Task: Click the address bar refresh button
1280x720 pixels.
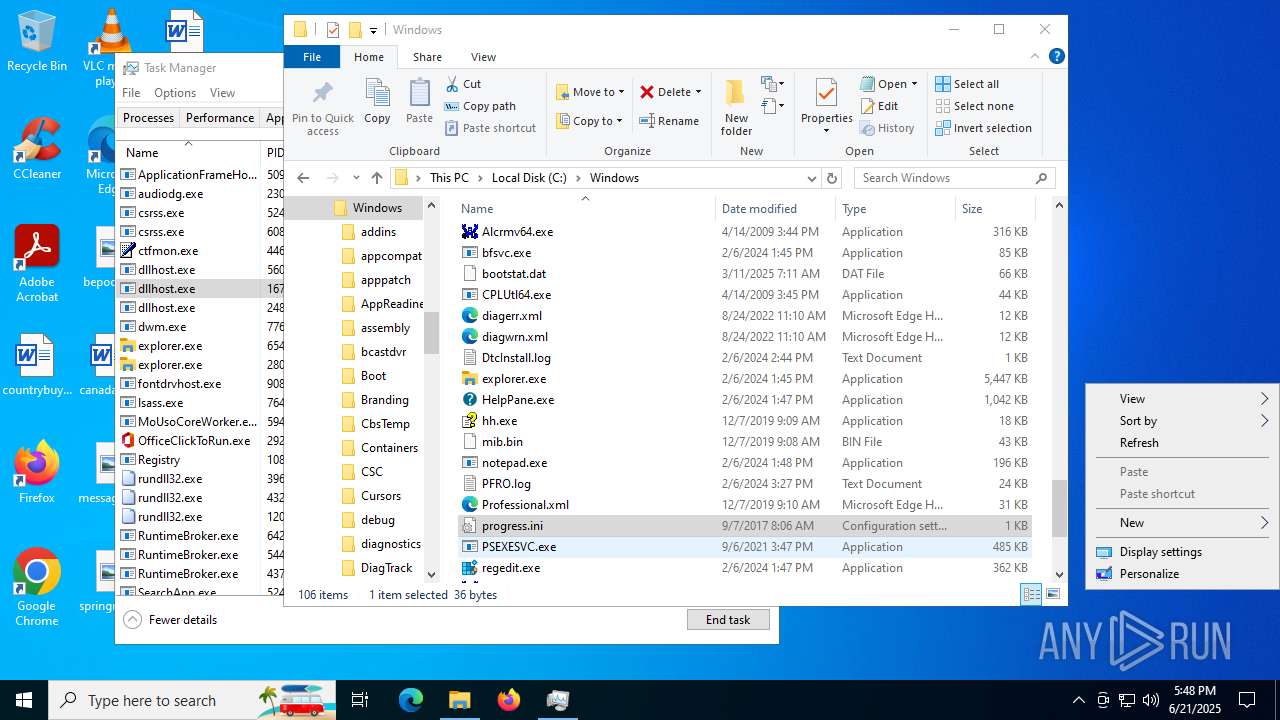Action: click(x=831, y=178)
